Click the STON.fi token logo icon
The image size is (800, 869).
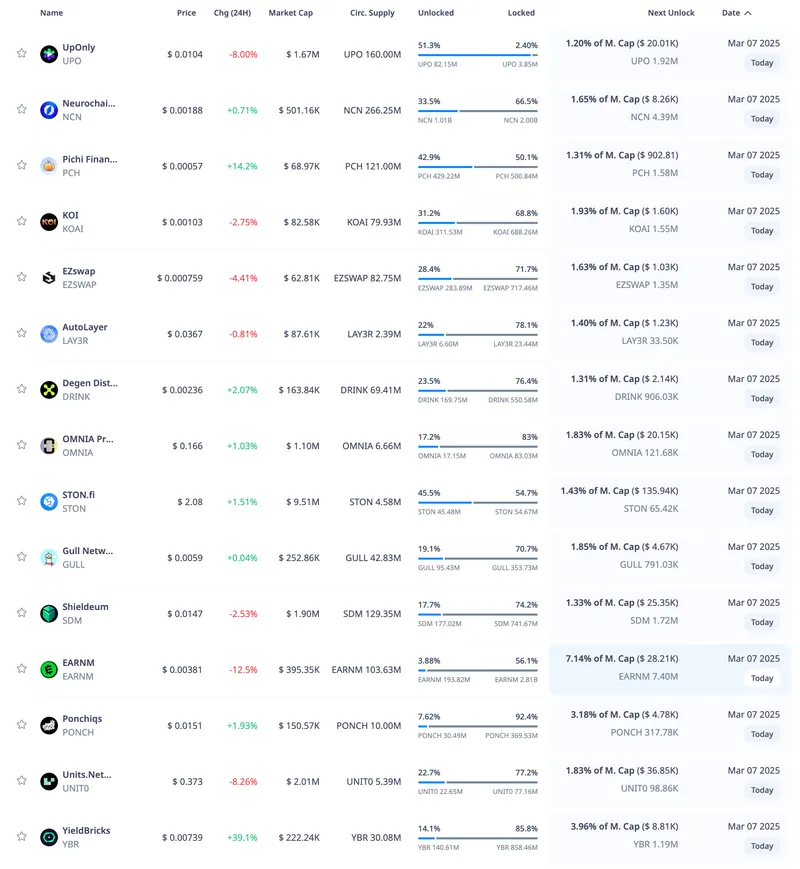48,502
